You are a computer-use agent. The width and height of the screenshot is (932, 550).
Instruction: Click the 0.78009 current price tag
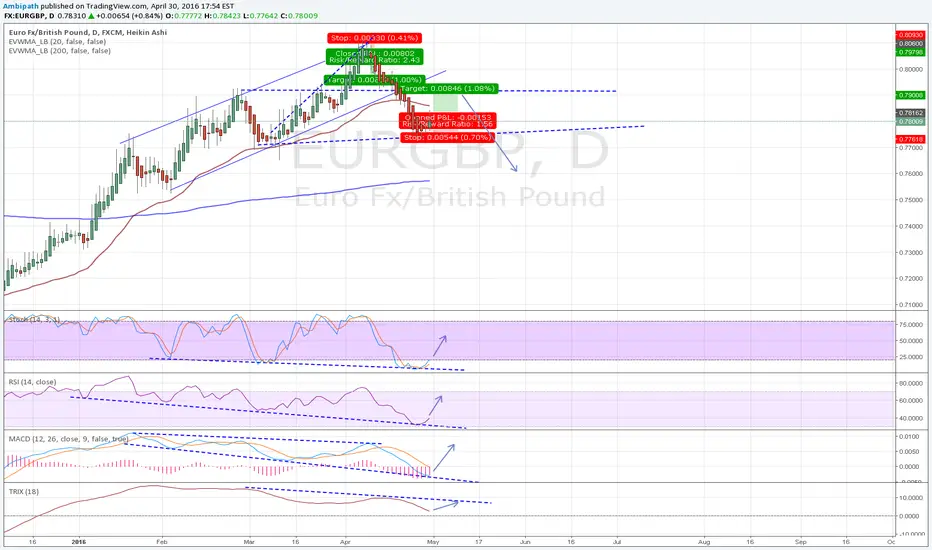click(x=911, y=121)
